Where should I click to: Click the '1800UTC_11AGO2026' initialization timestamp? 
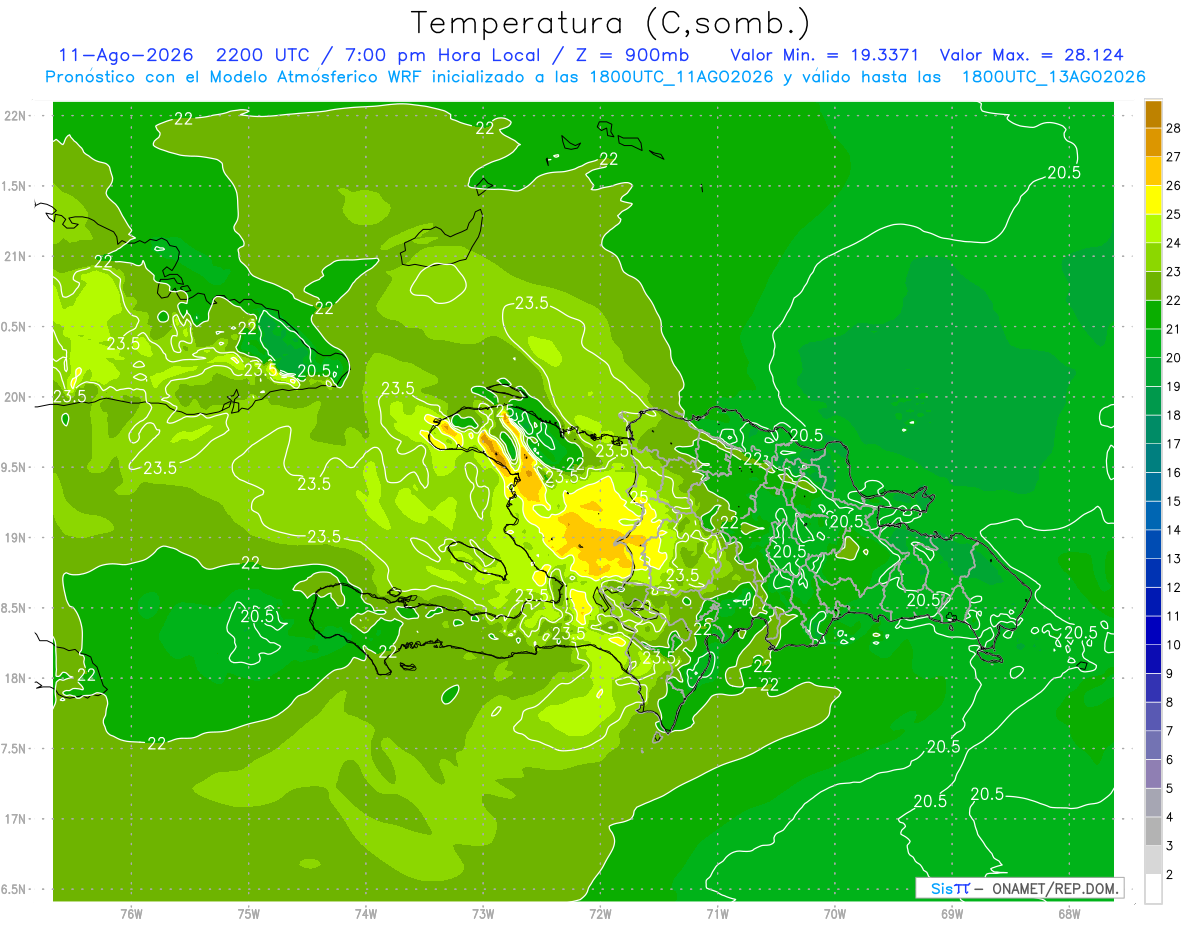pos(681,77)
